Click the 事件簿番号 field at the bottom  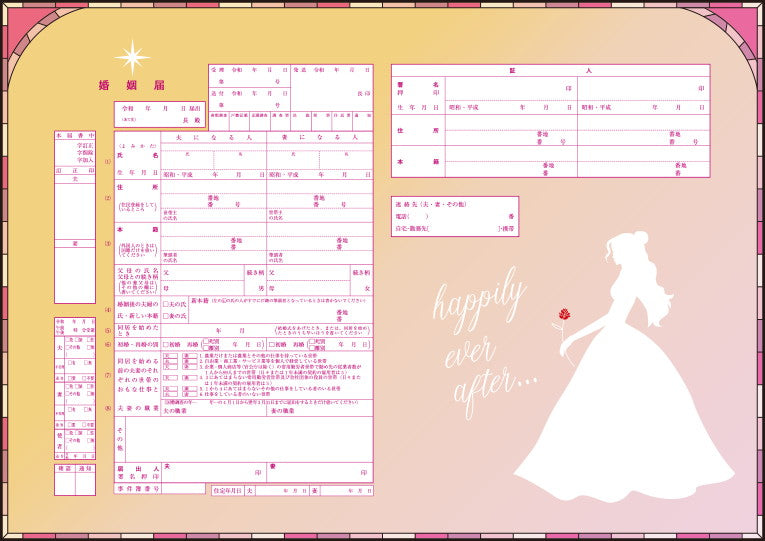click(183, 490)
